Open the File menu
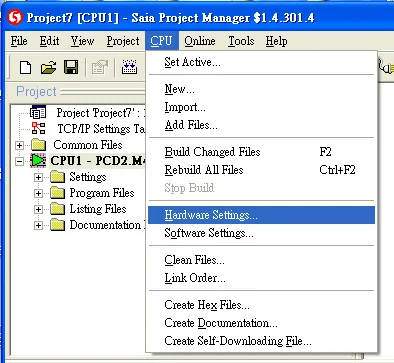The width and height of the screenshot is (394, 363). (19, 41)
